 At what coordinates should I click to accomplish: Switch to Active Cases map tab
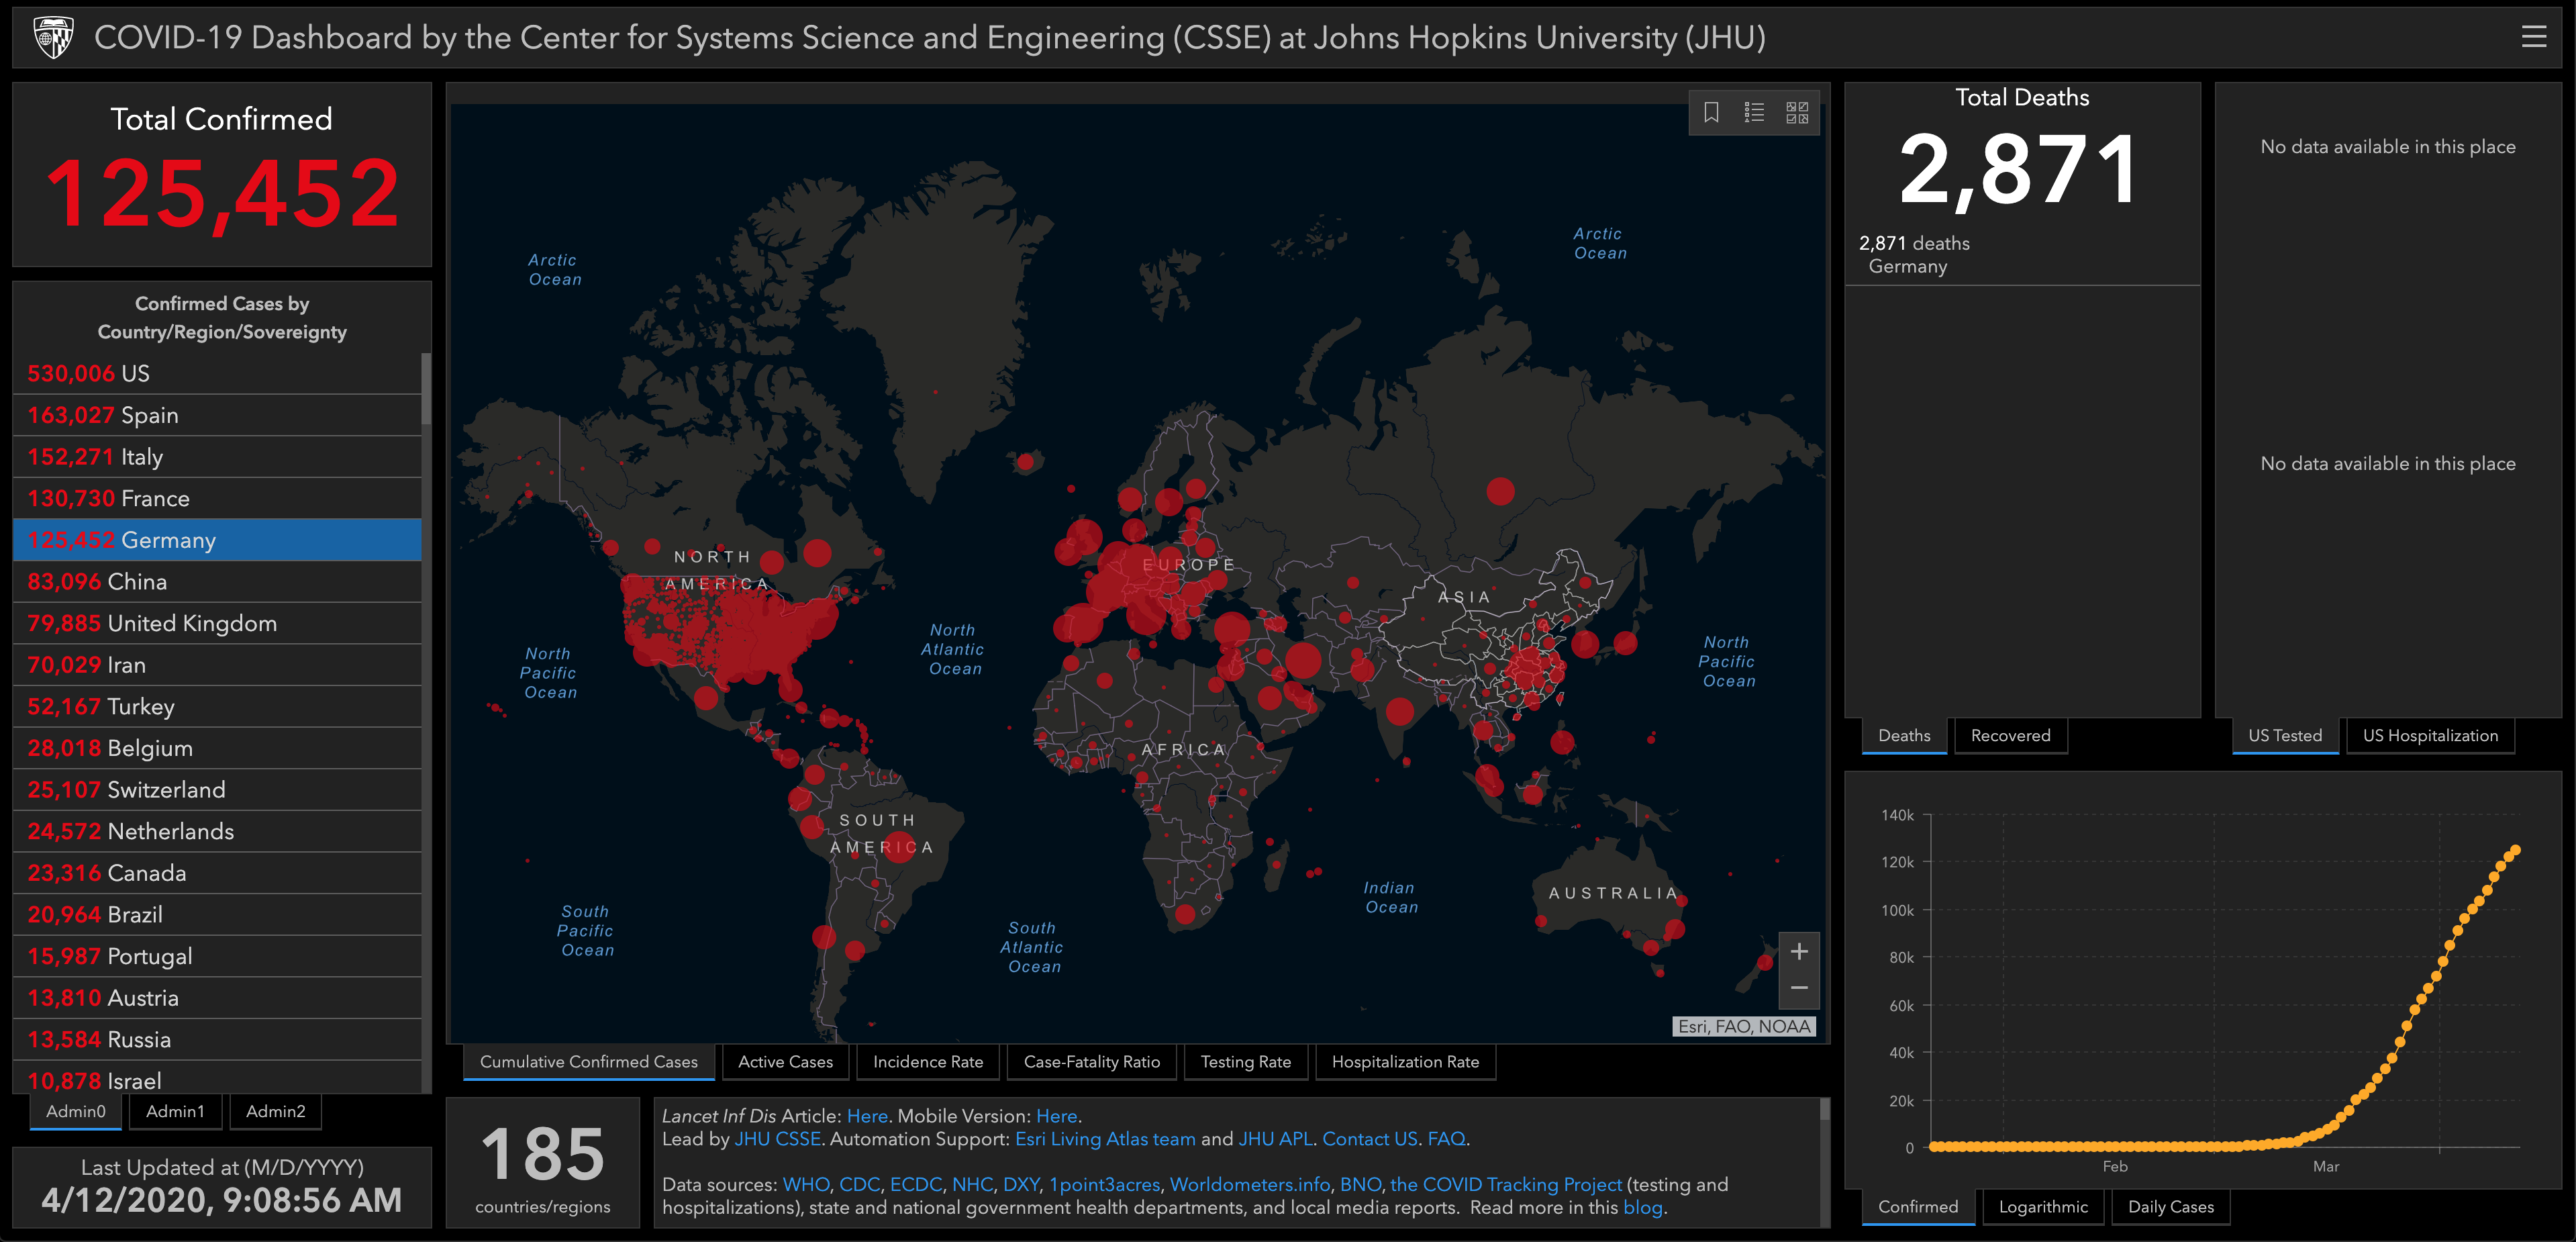[x=785, y=1062]
